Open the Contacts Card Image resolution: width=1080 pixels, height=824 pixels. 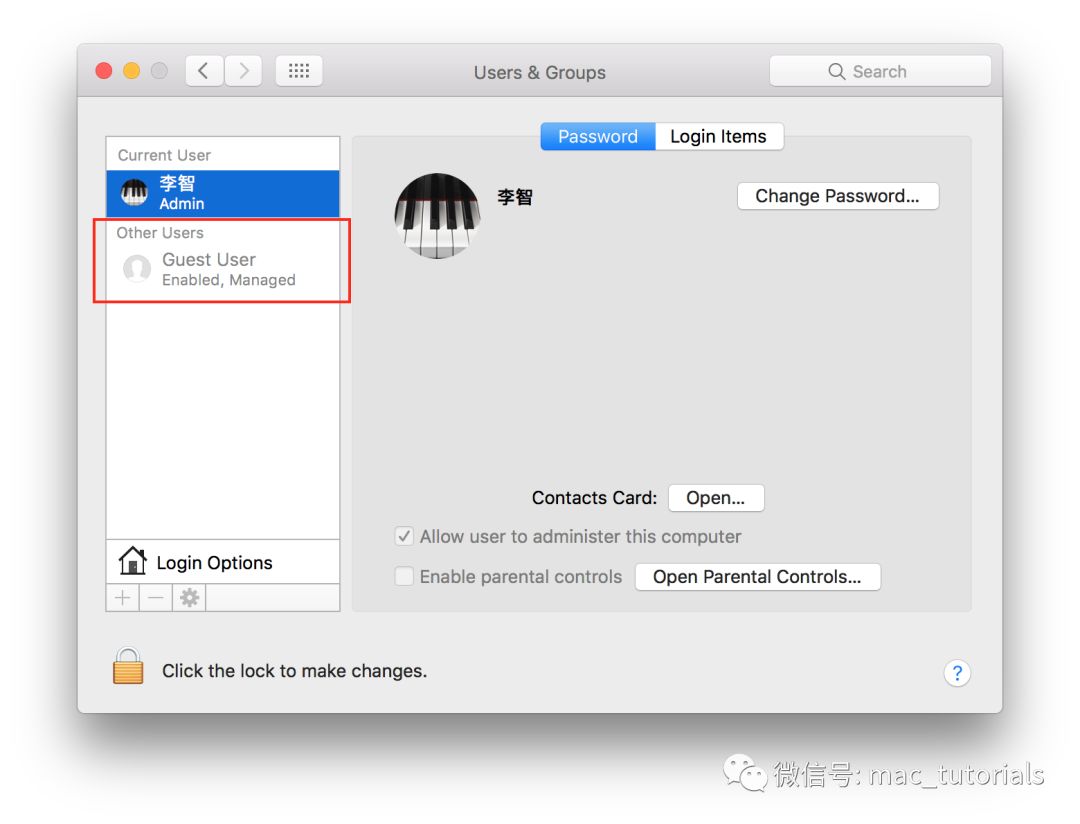coord(715,498)
